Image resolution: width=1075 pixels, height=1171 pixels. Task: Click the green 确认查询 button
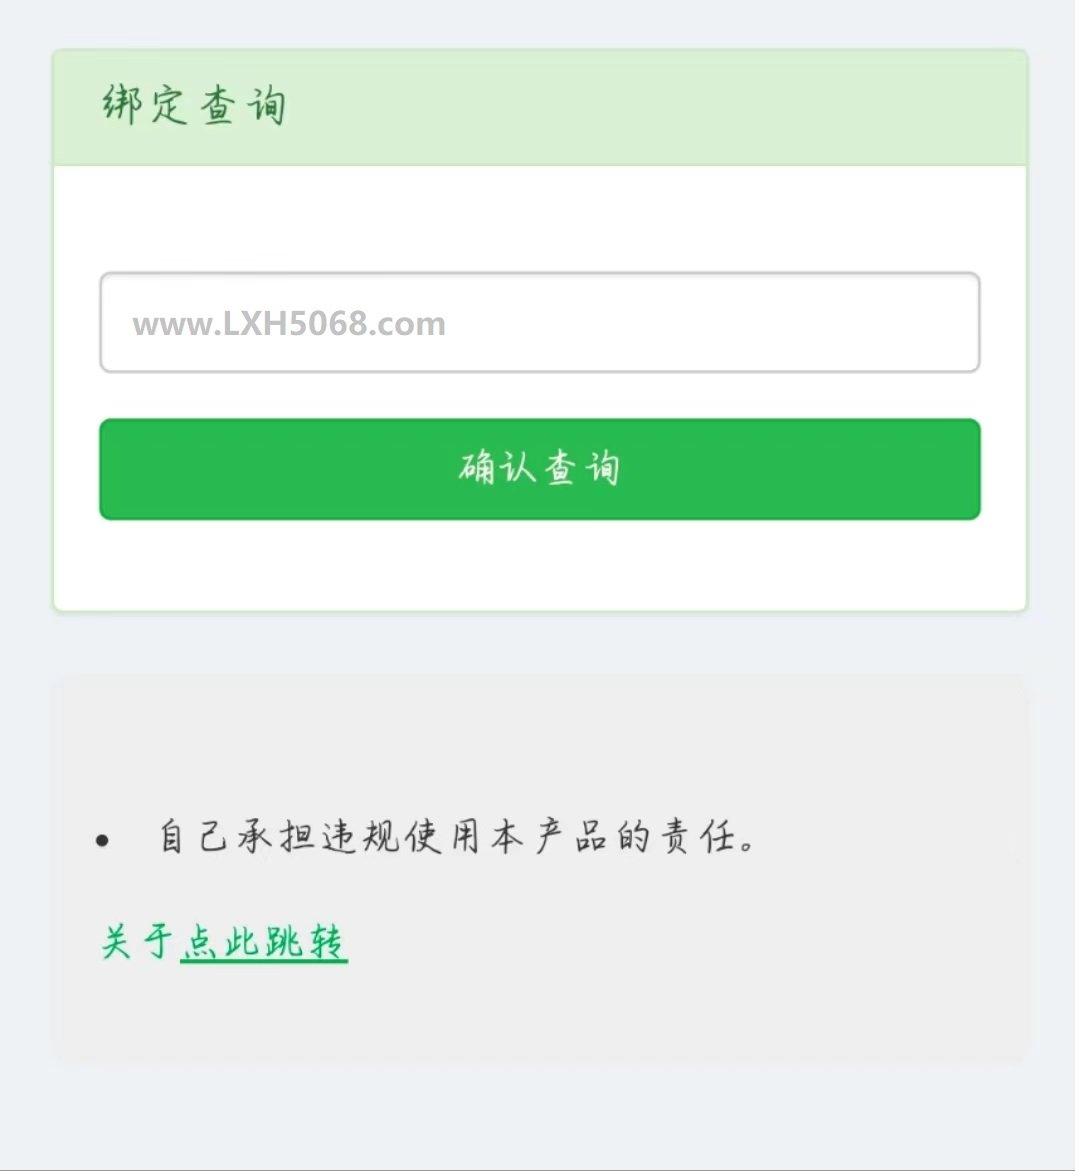(539, 469)
